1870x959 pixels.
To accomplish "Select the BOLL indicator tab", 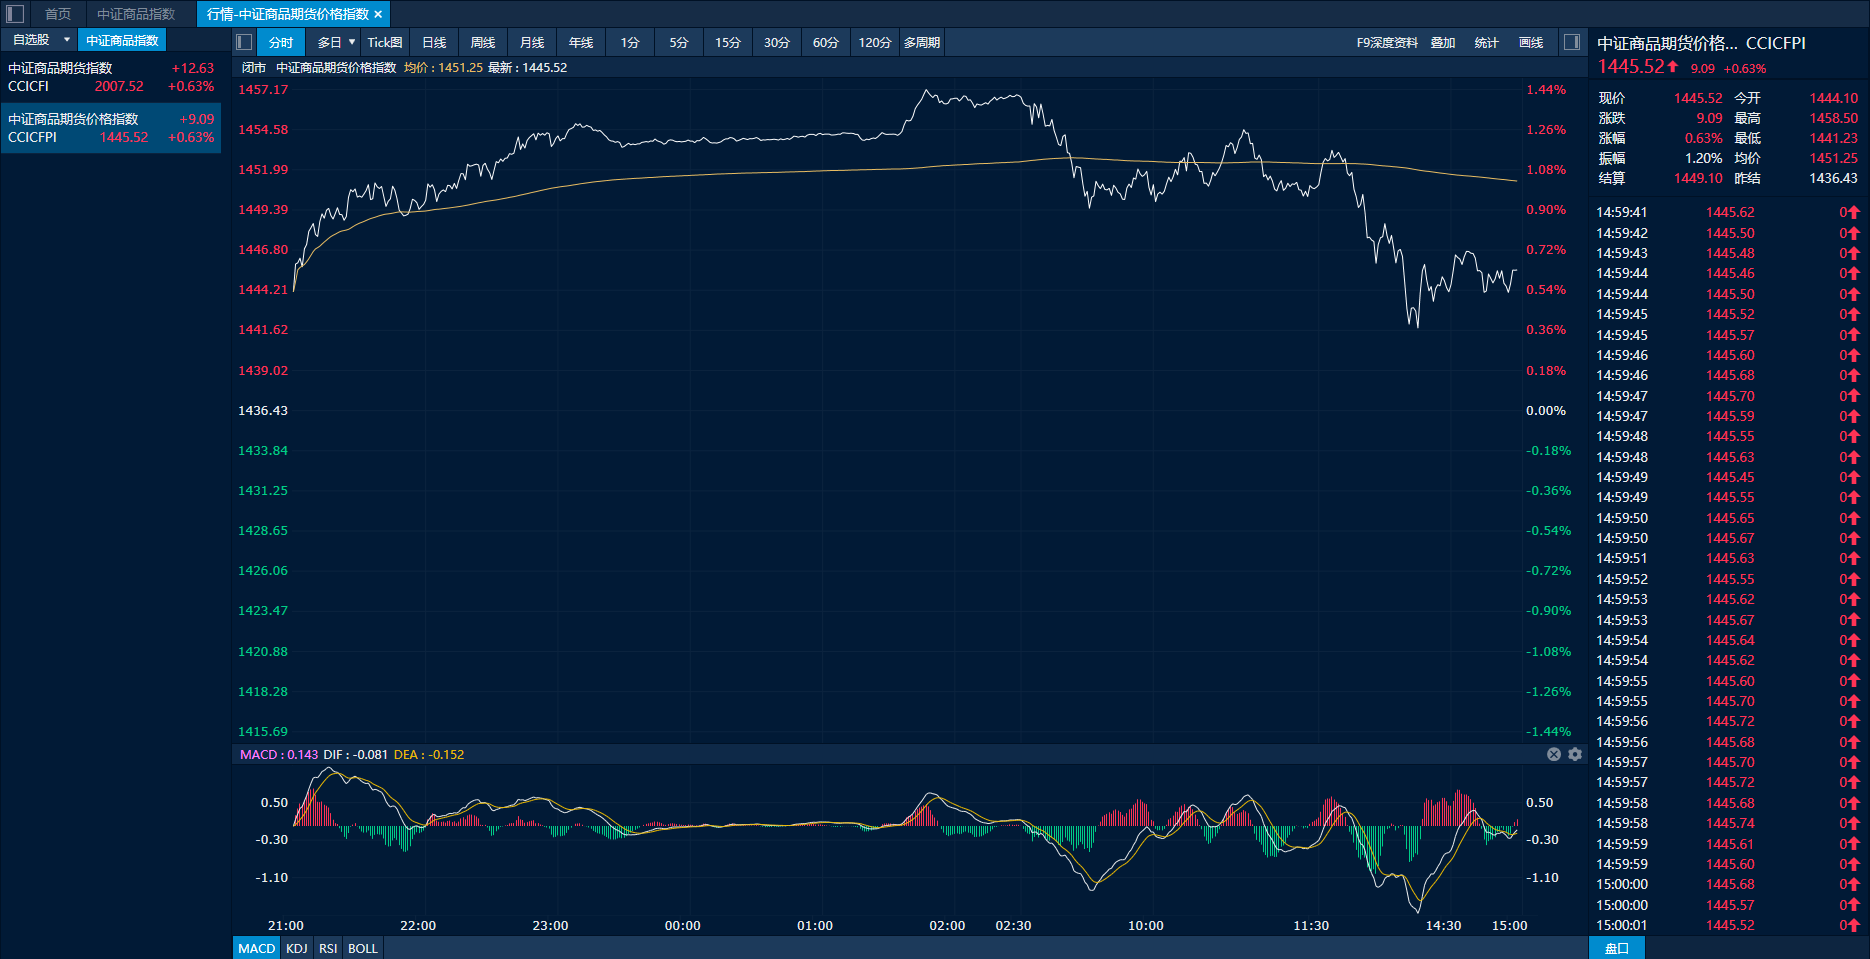I will pyautogui.click(x=363, y=948).
